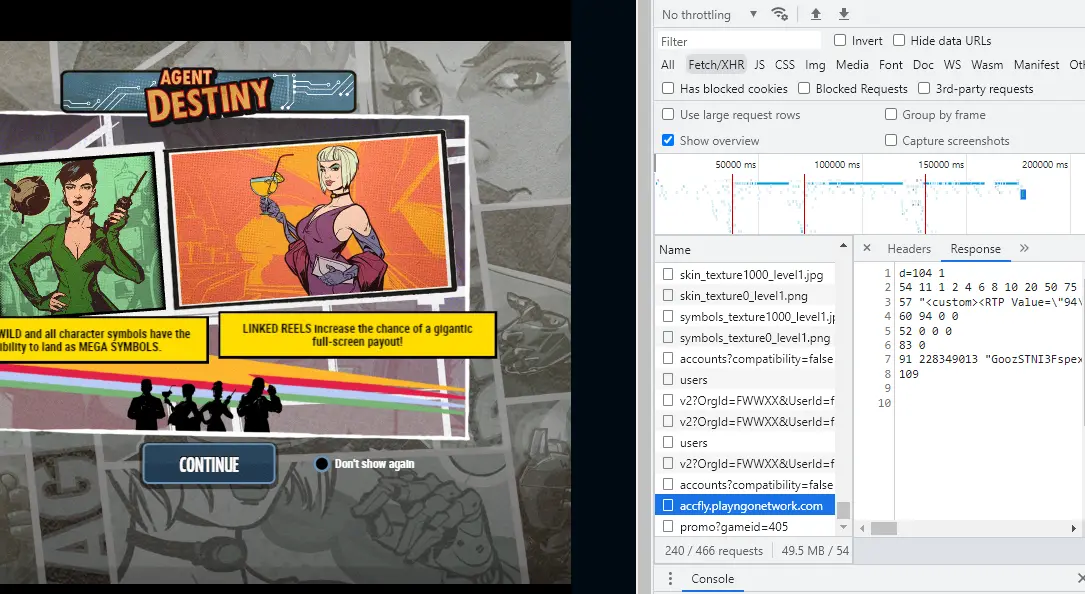
Task: Click response line starting with 'd=104 1'
Action: tap(922, 273)
